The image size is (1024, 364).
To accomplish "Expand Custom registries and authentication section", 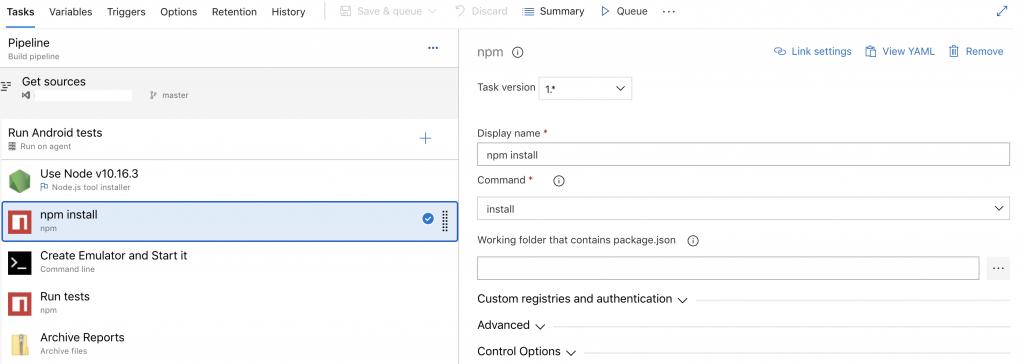I will [583, 299].
